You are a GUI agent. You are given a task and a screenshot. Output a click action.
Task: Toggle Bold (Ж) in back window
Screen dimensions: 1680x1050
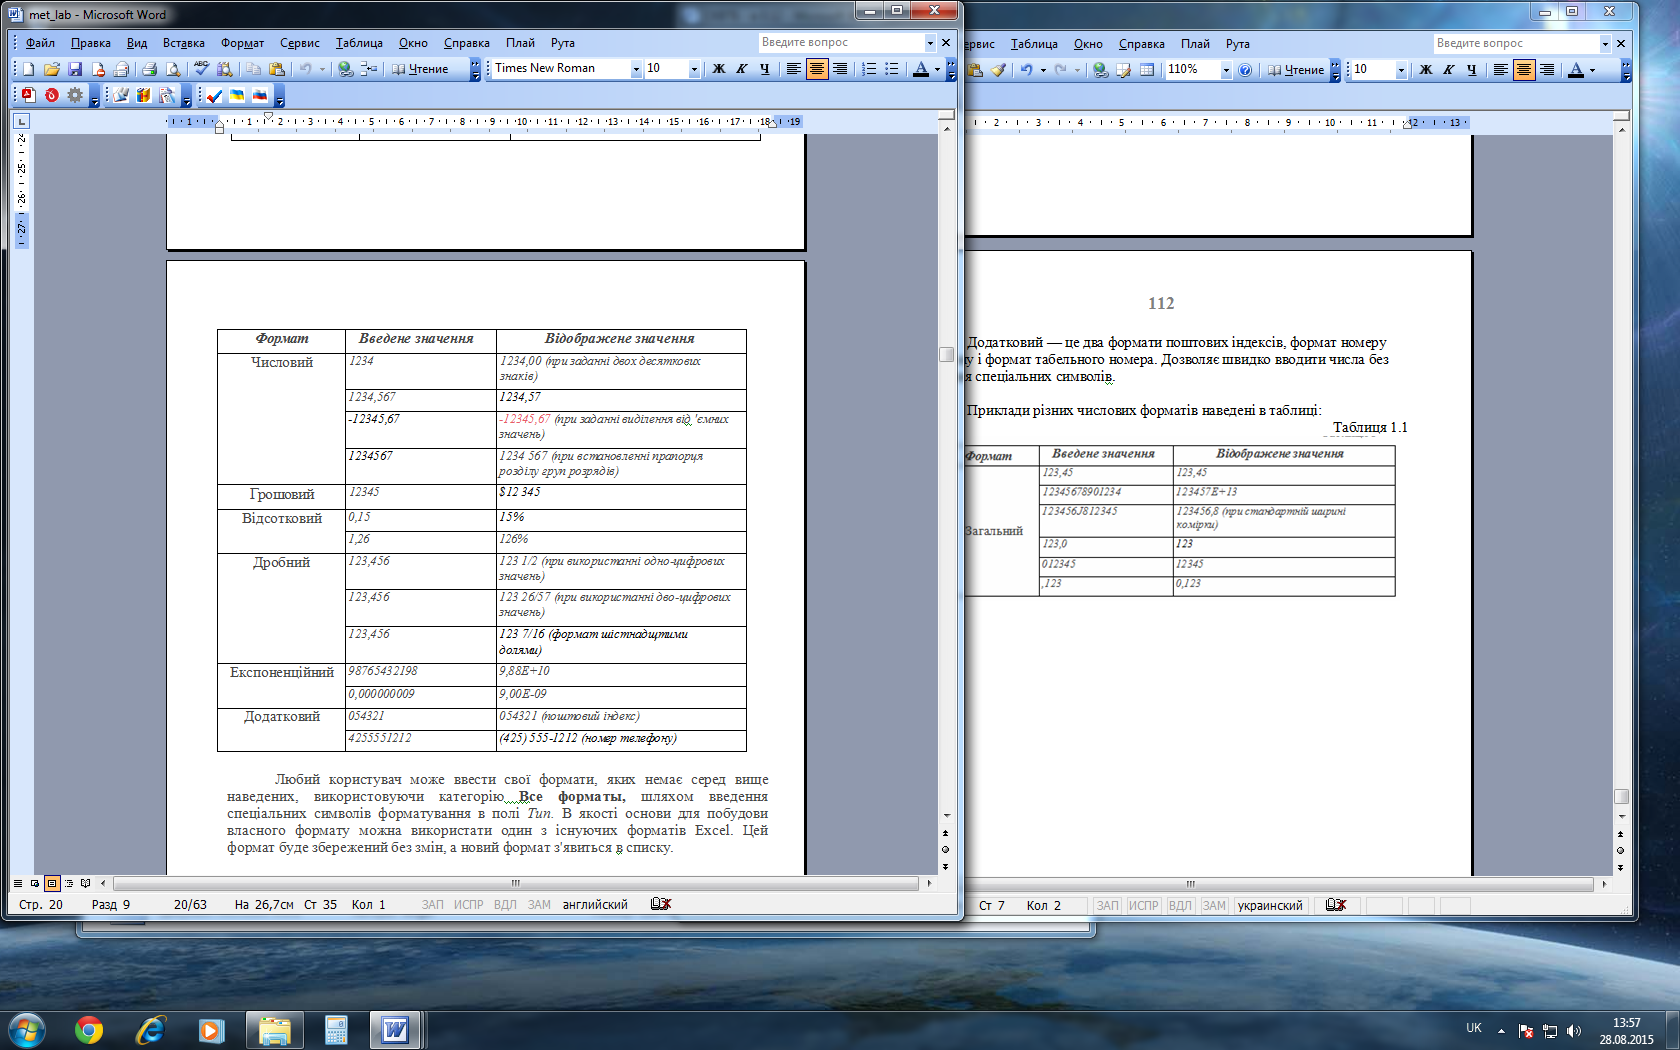[x=1425, y=70]
